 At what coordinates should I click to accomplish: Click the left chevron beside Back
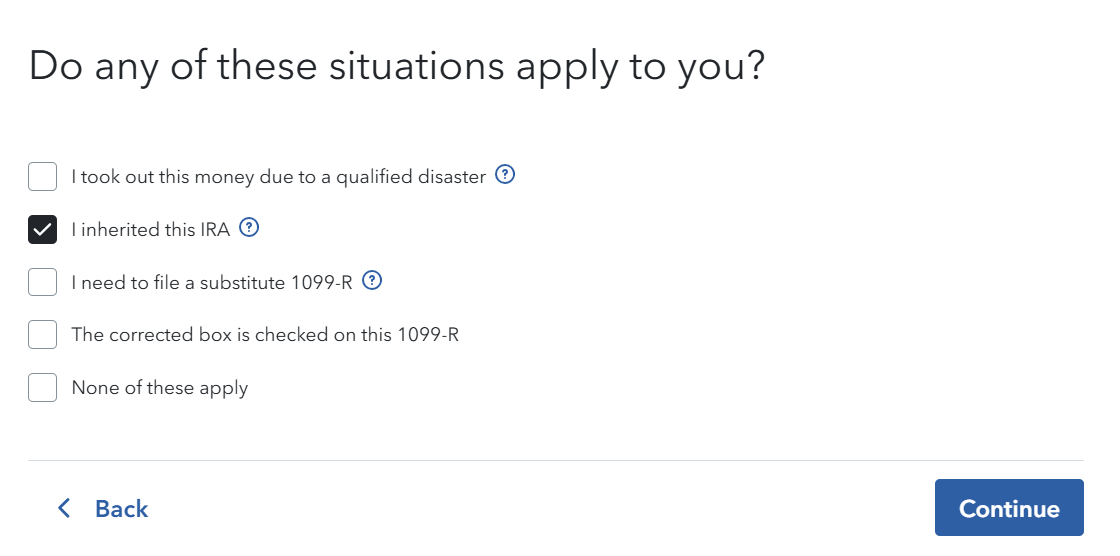click(x=64, y=508)
